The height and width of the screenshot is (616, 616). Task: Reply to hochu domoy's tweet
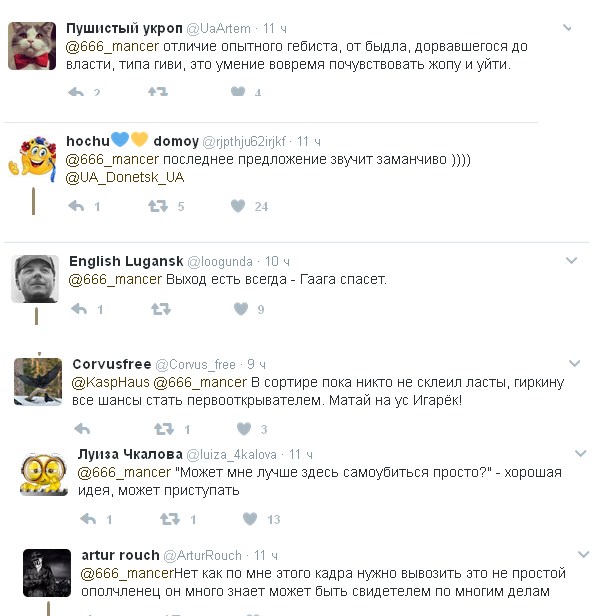click(x=76, y=207)
